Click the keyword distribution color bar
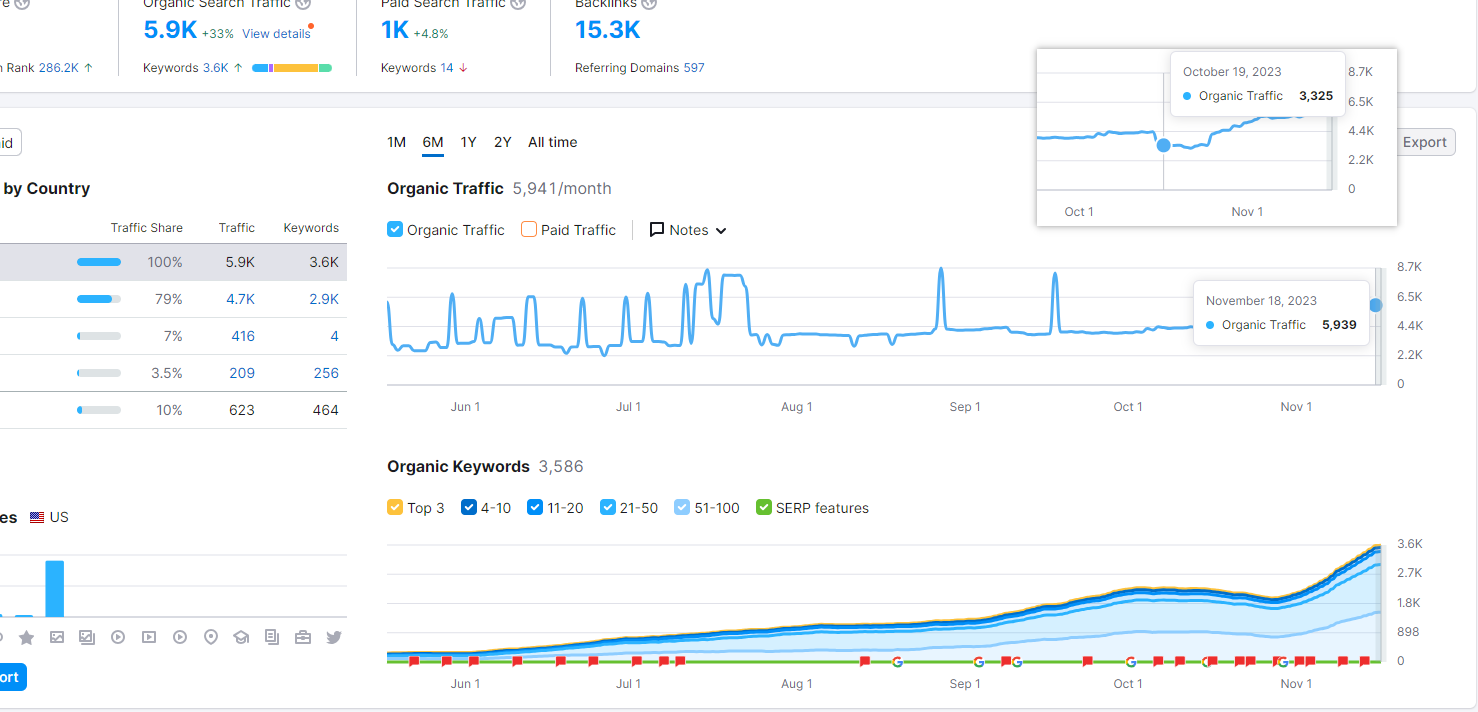This screenshot has width=1478, height=712. (292, 68)
